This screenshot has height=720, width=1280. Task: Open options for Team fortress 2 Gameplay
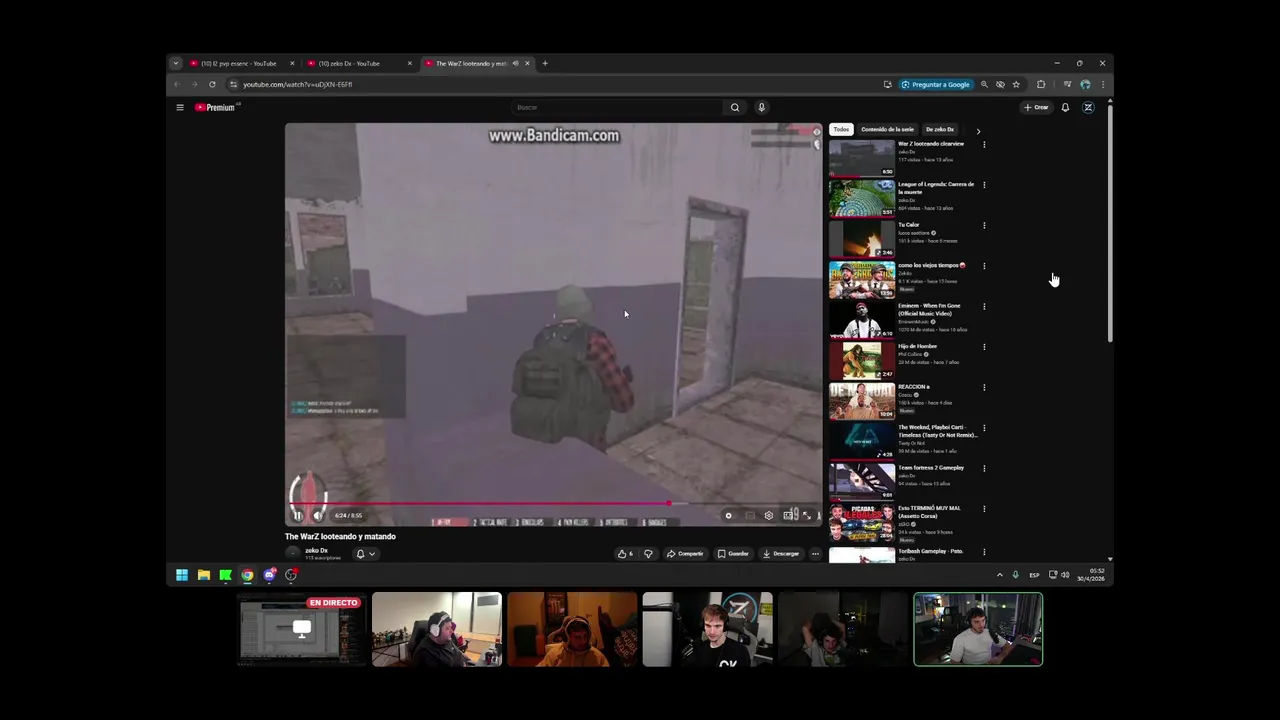(984, 468)
